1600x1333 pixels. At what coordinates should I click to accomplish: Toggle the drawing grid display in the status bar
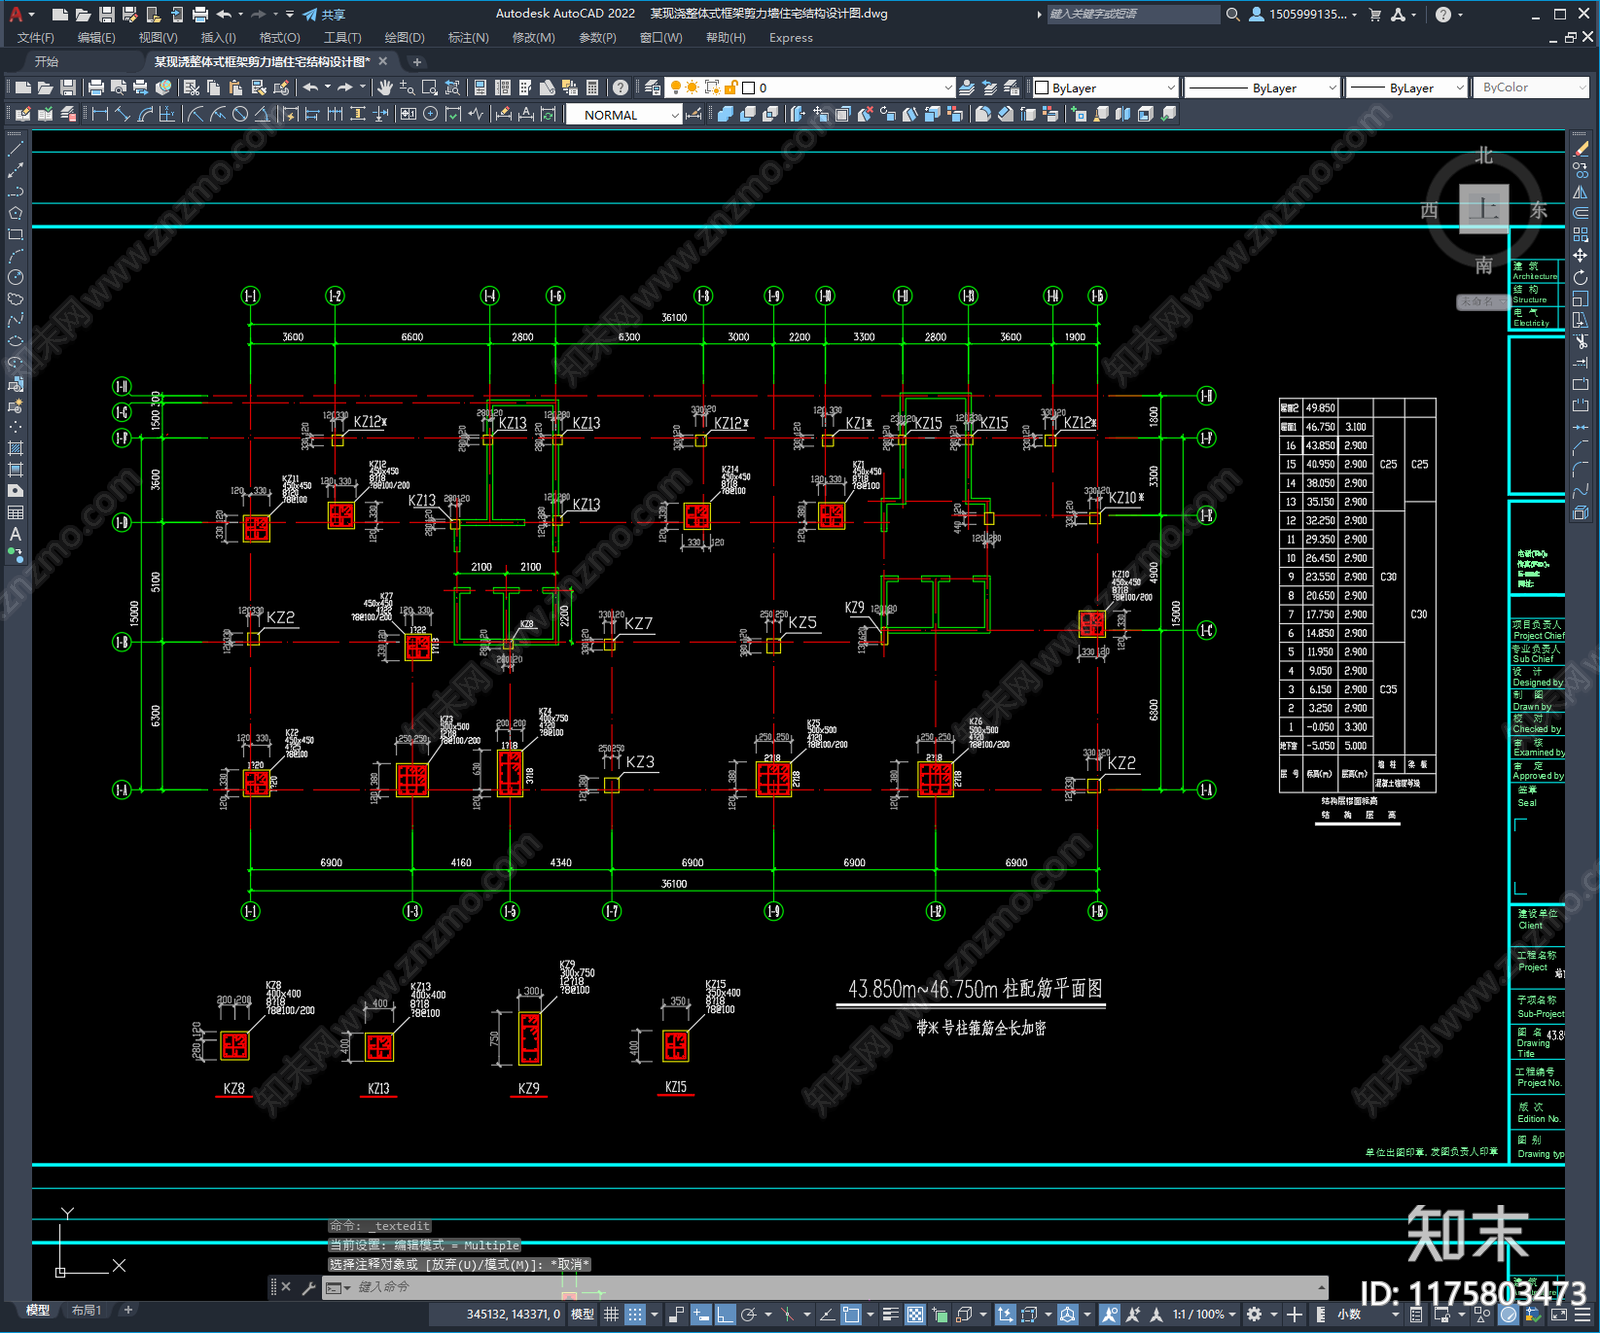pyautogui.click(x=611, y=1314)
